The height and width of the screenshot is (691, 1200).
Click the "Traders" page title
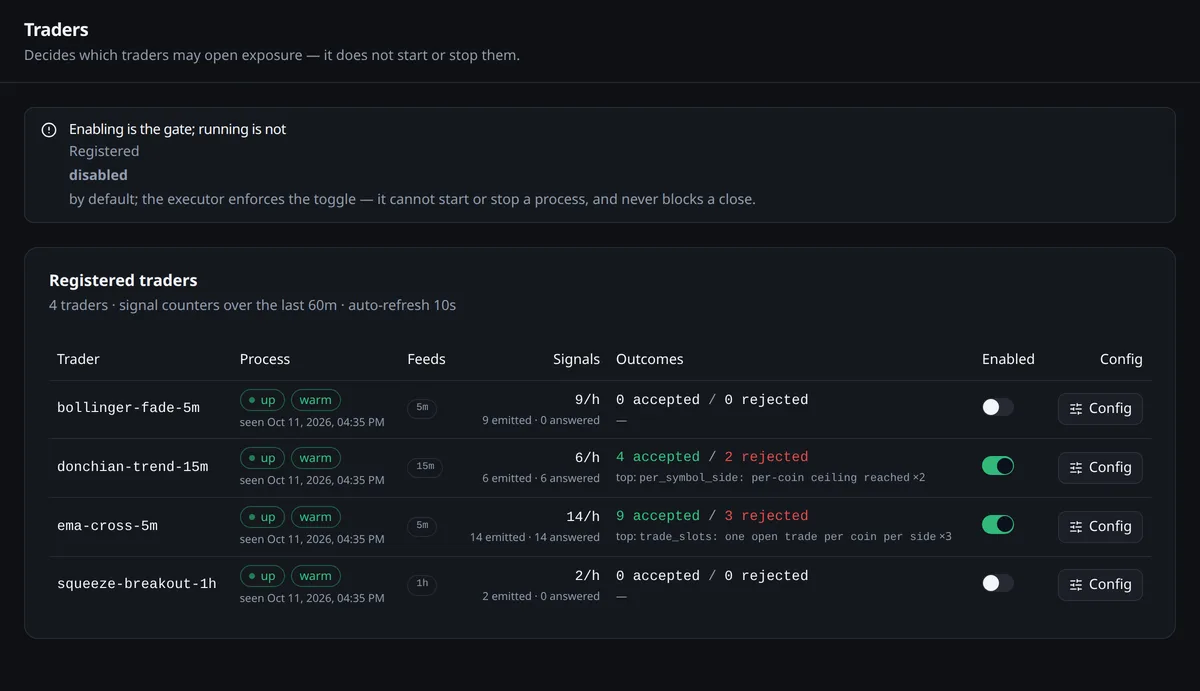[x=56, y=30]
